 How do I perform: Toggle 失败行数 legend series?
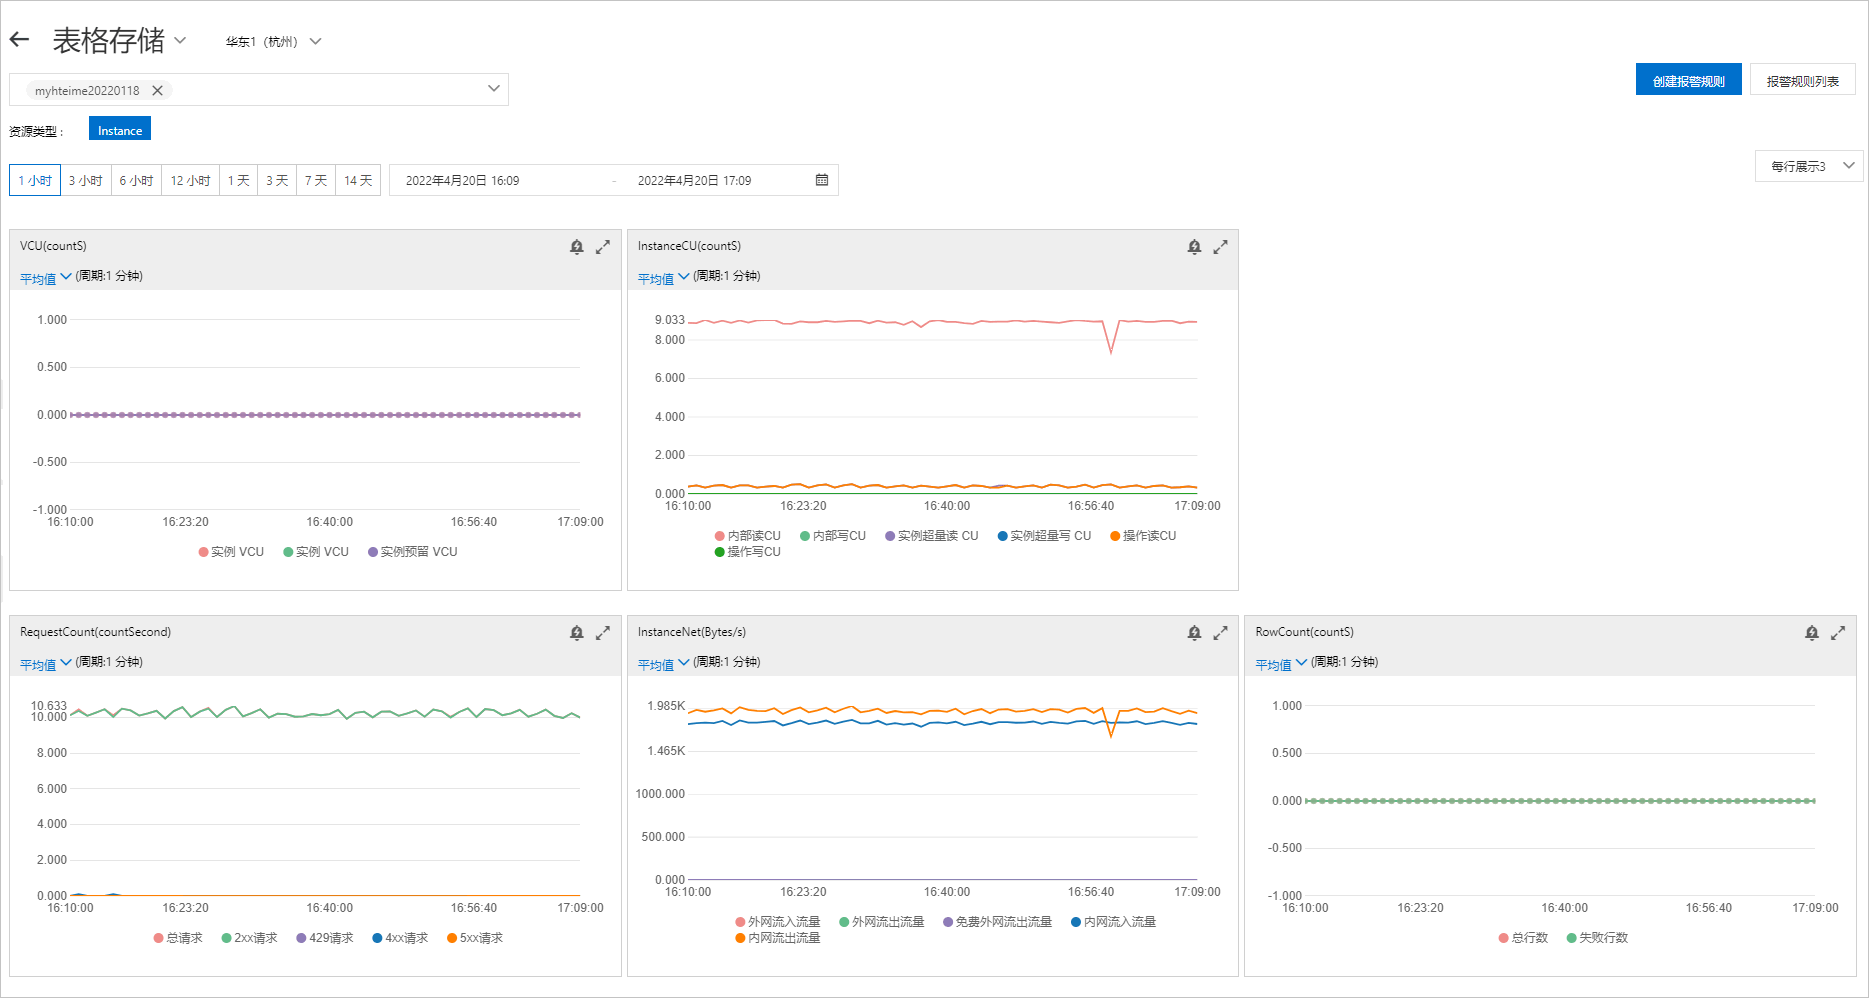point(1598,938)
